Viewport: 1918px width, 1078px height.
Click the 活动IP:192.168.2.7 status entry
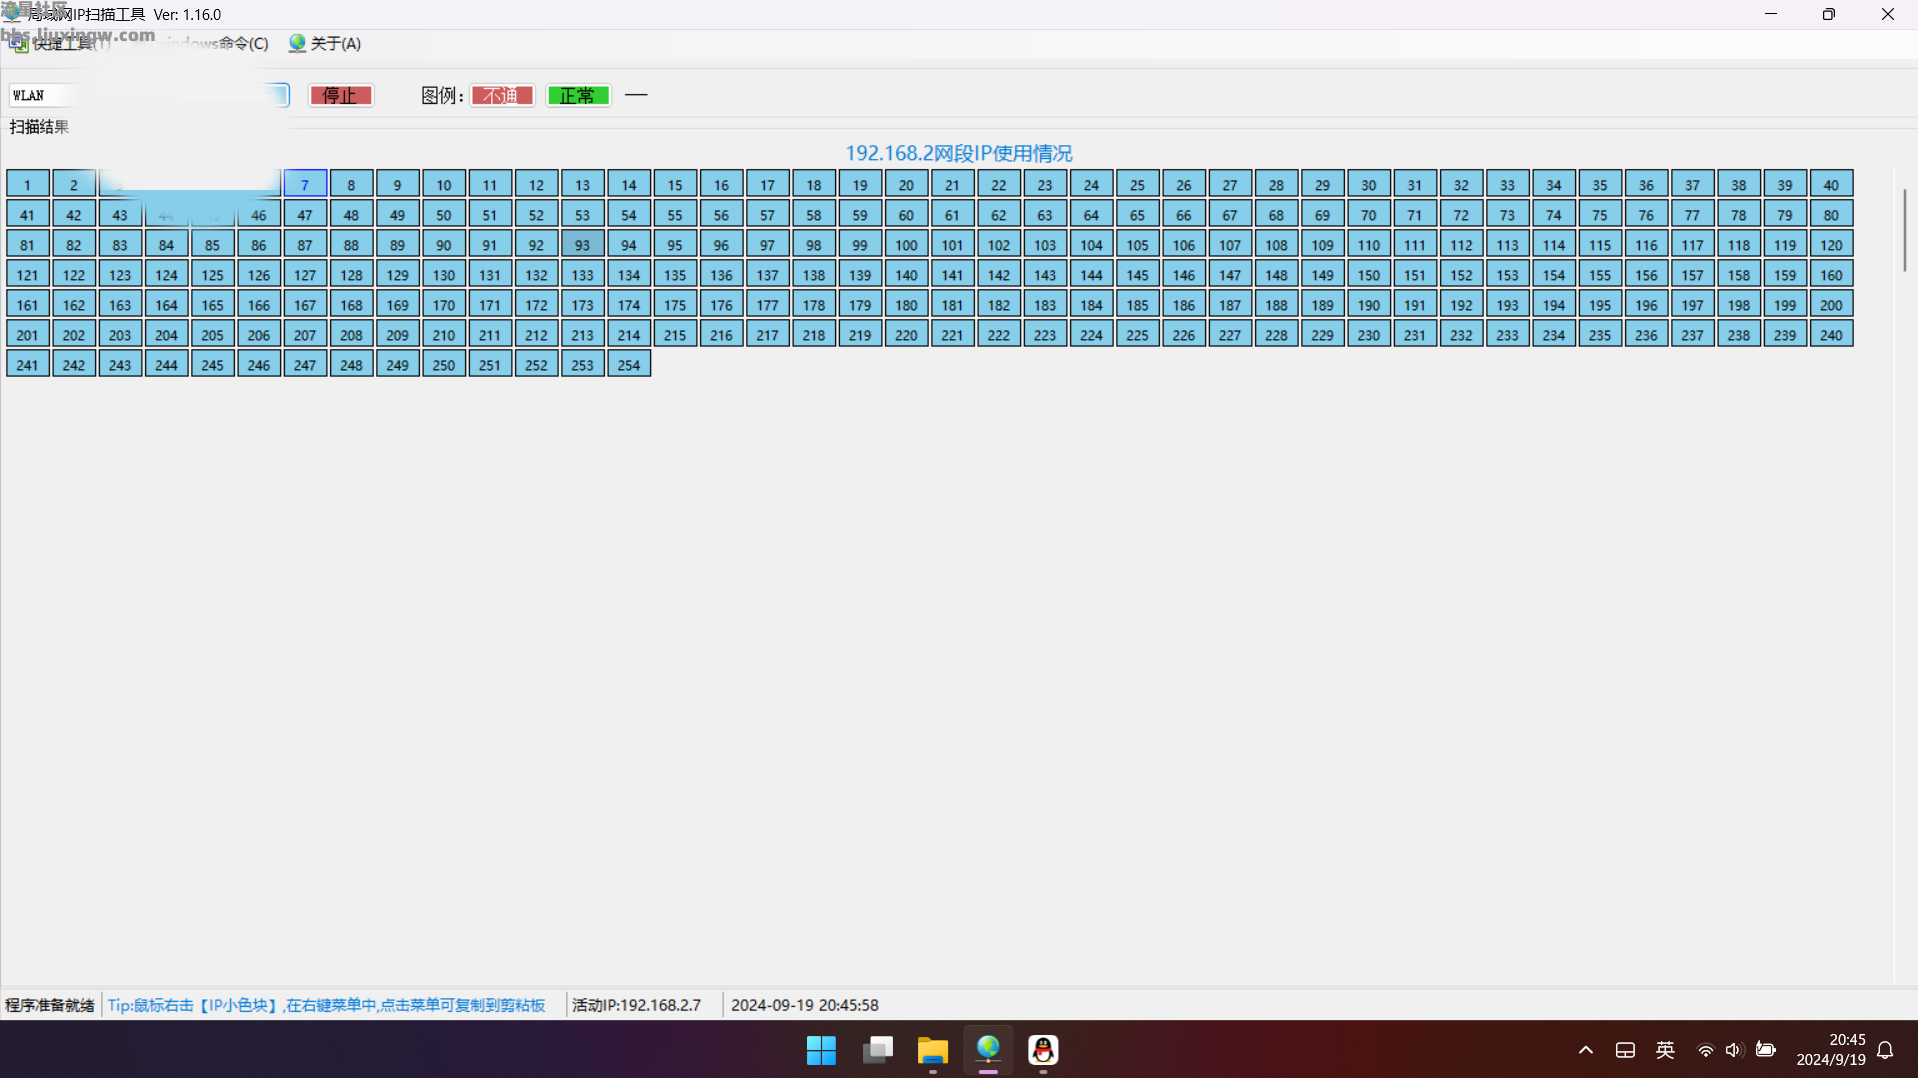click(636, 1005)
